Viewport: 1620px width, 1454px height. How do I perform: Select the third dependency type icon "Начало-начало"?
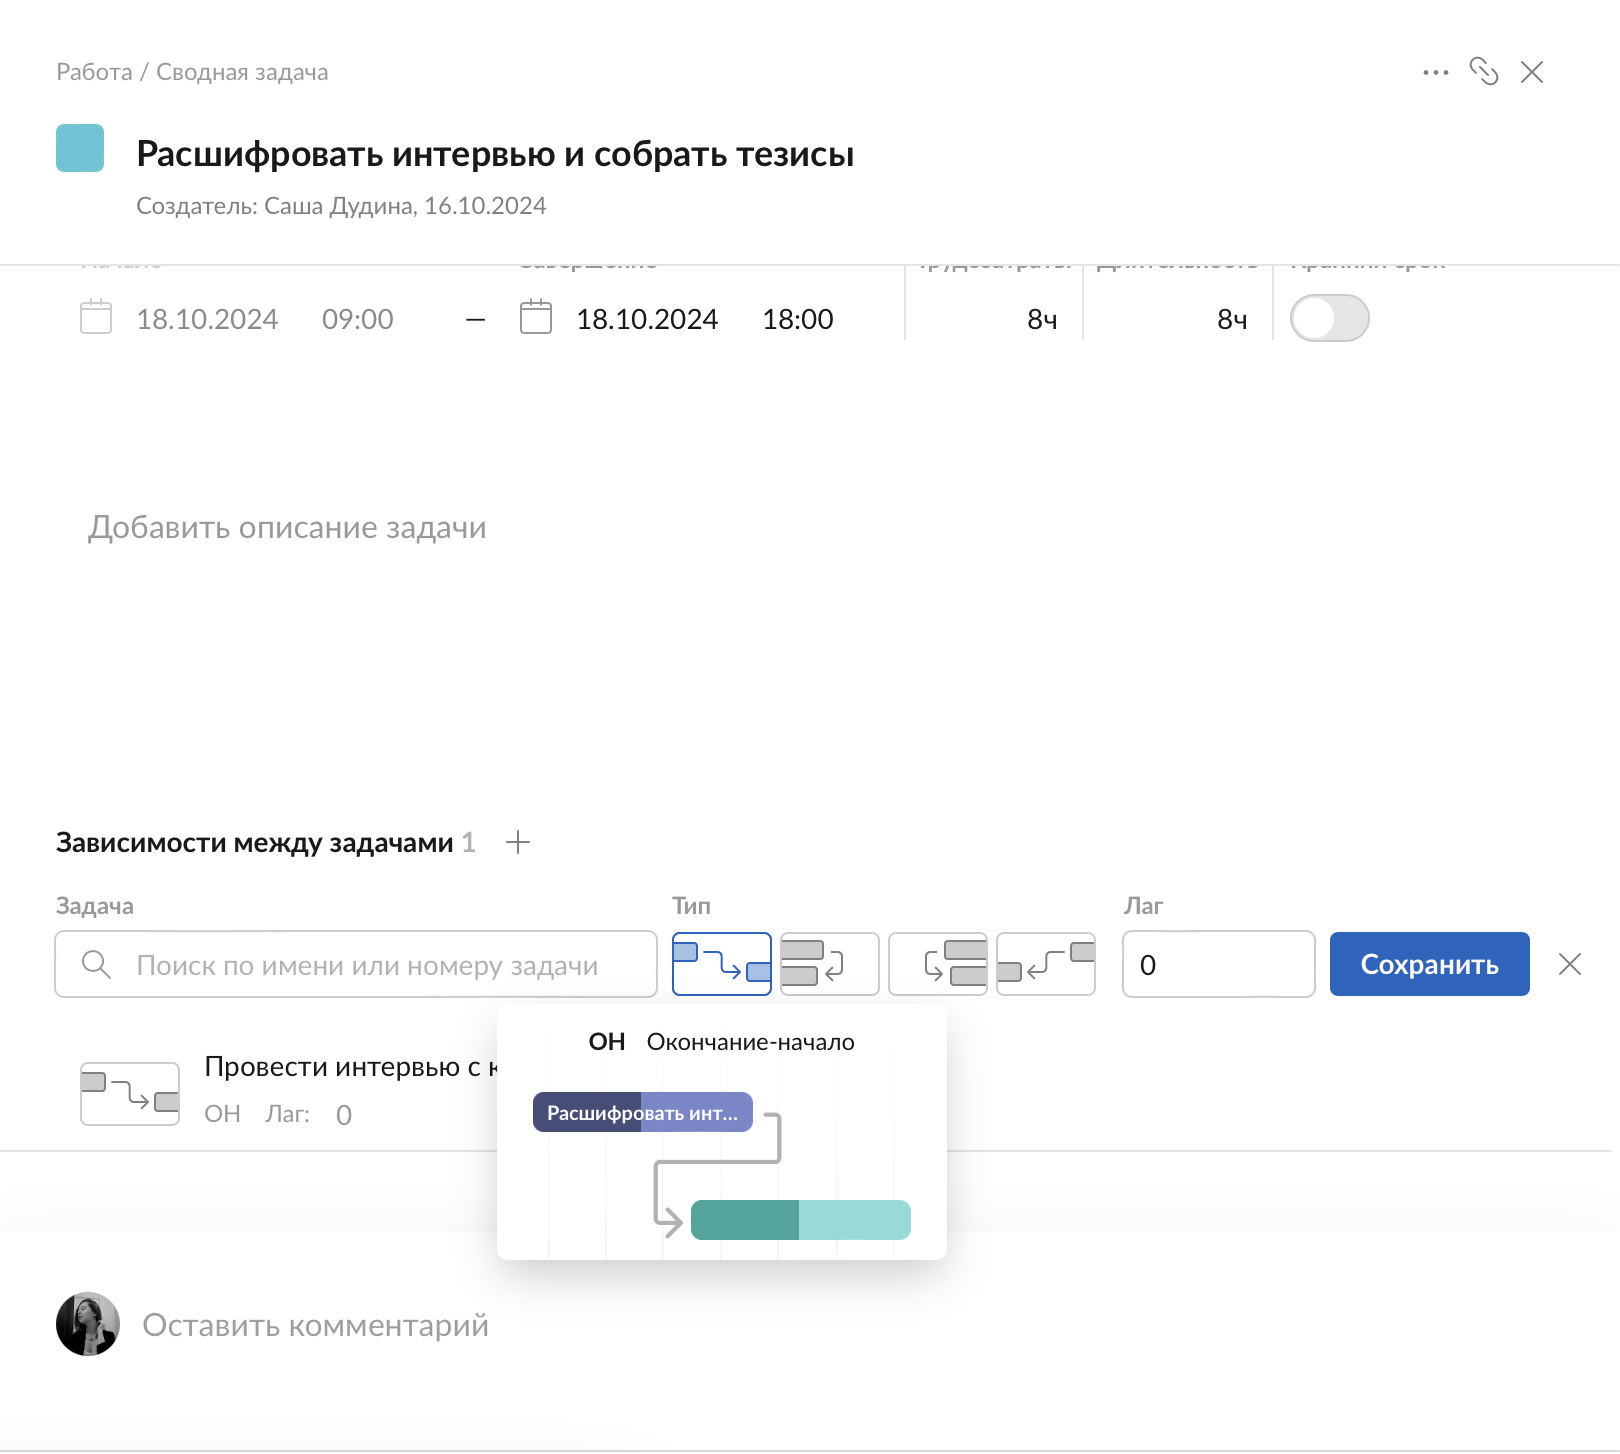pyautogui.click(x=937, y=964)
